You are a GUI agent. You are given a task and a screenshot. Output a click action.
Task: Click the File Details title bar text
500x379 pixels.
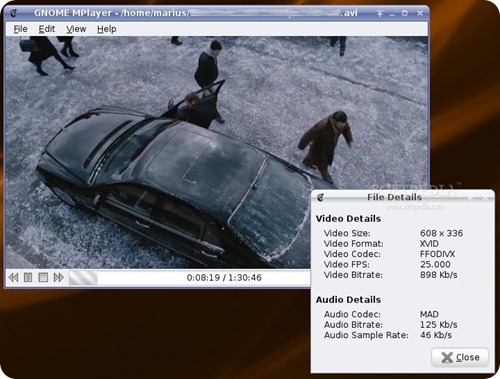tap(394, 197)
